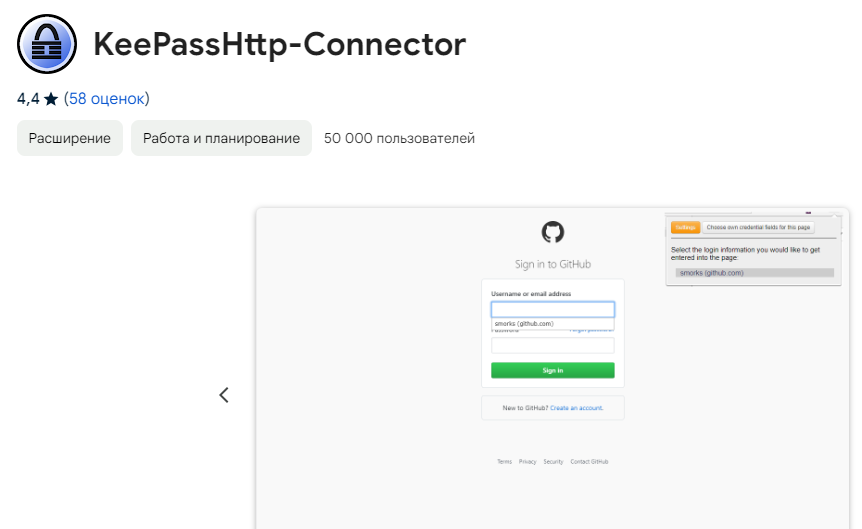Click the Username or email address field
Image resolution: width=862 pixels, height=529 pixels.
[x=553, y=309]
